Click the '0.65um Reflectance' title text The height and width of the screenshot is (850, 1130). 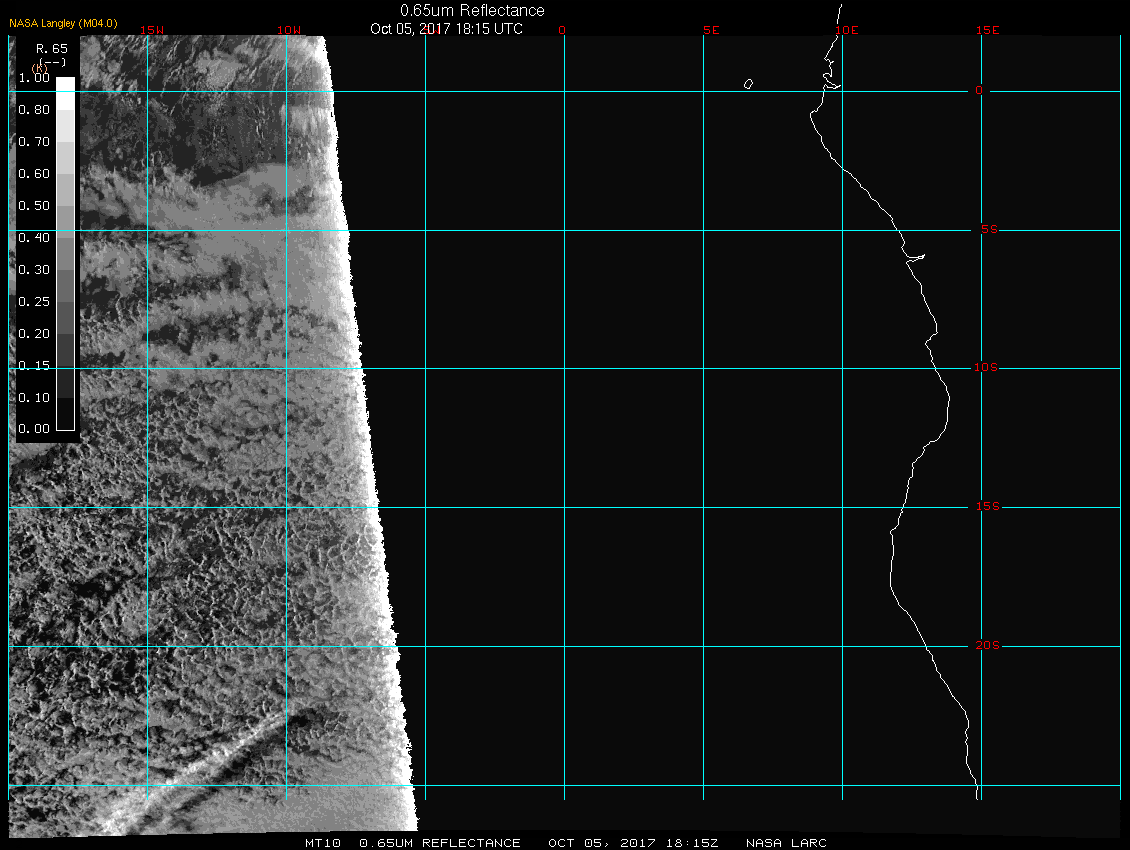tap(472, 10)
